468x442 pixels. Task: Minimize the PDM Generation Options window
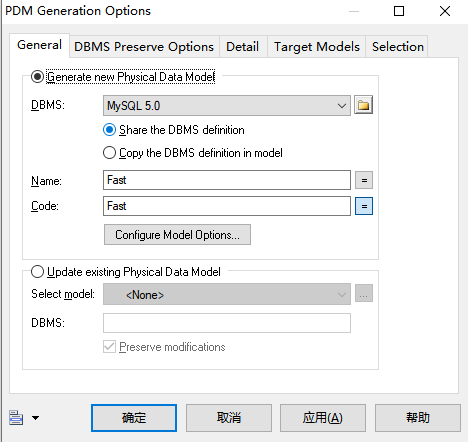pos(354,11)
